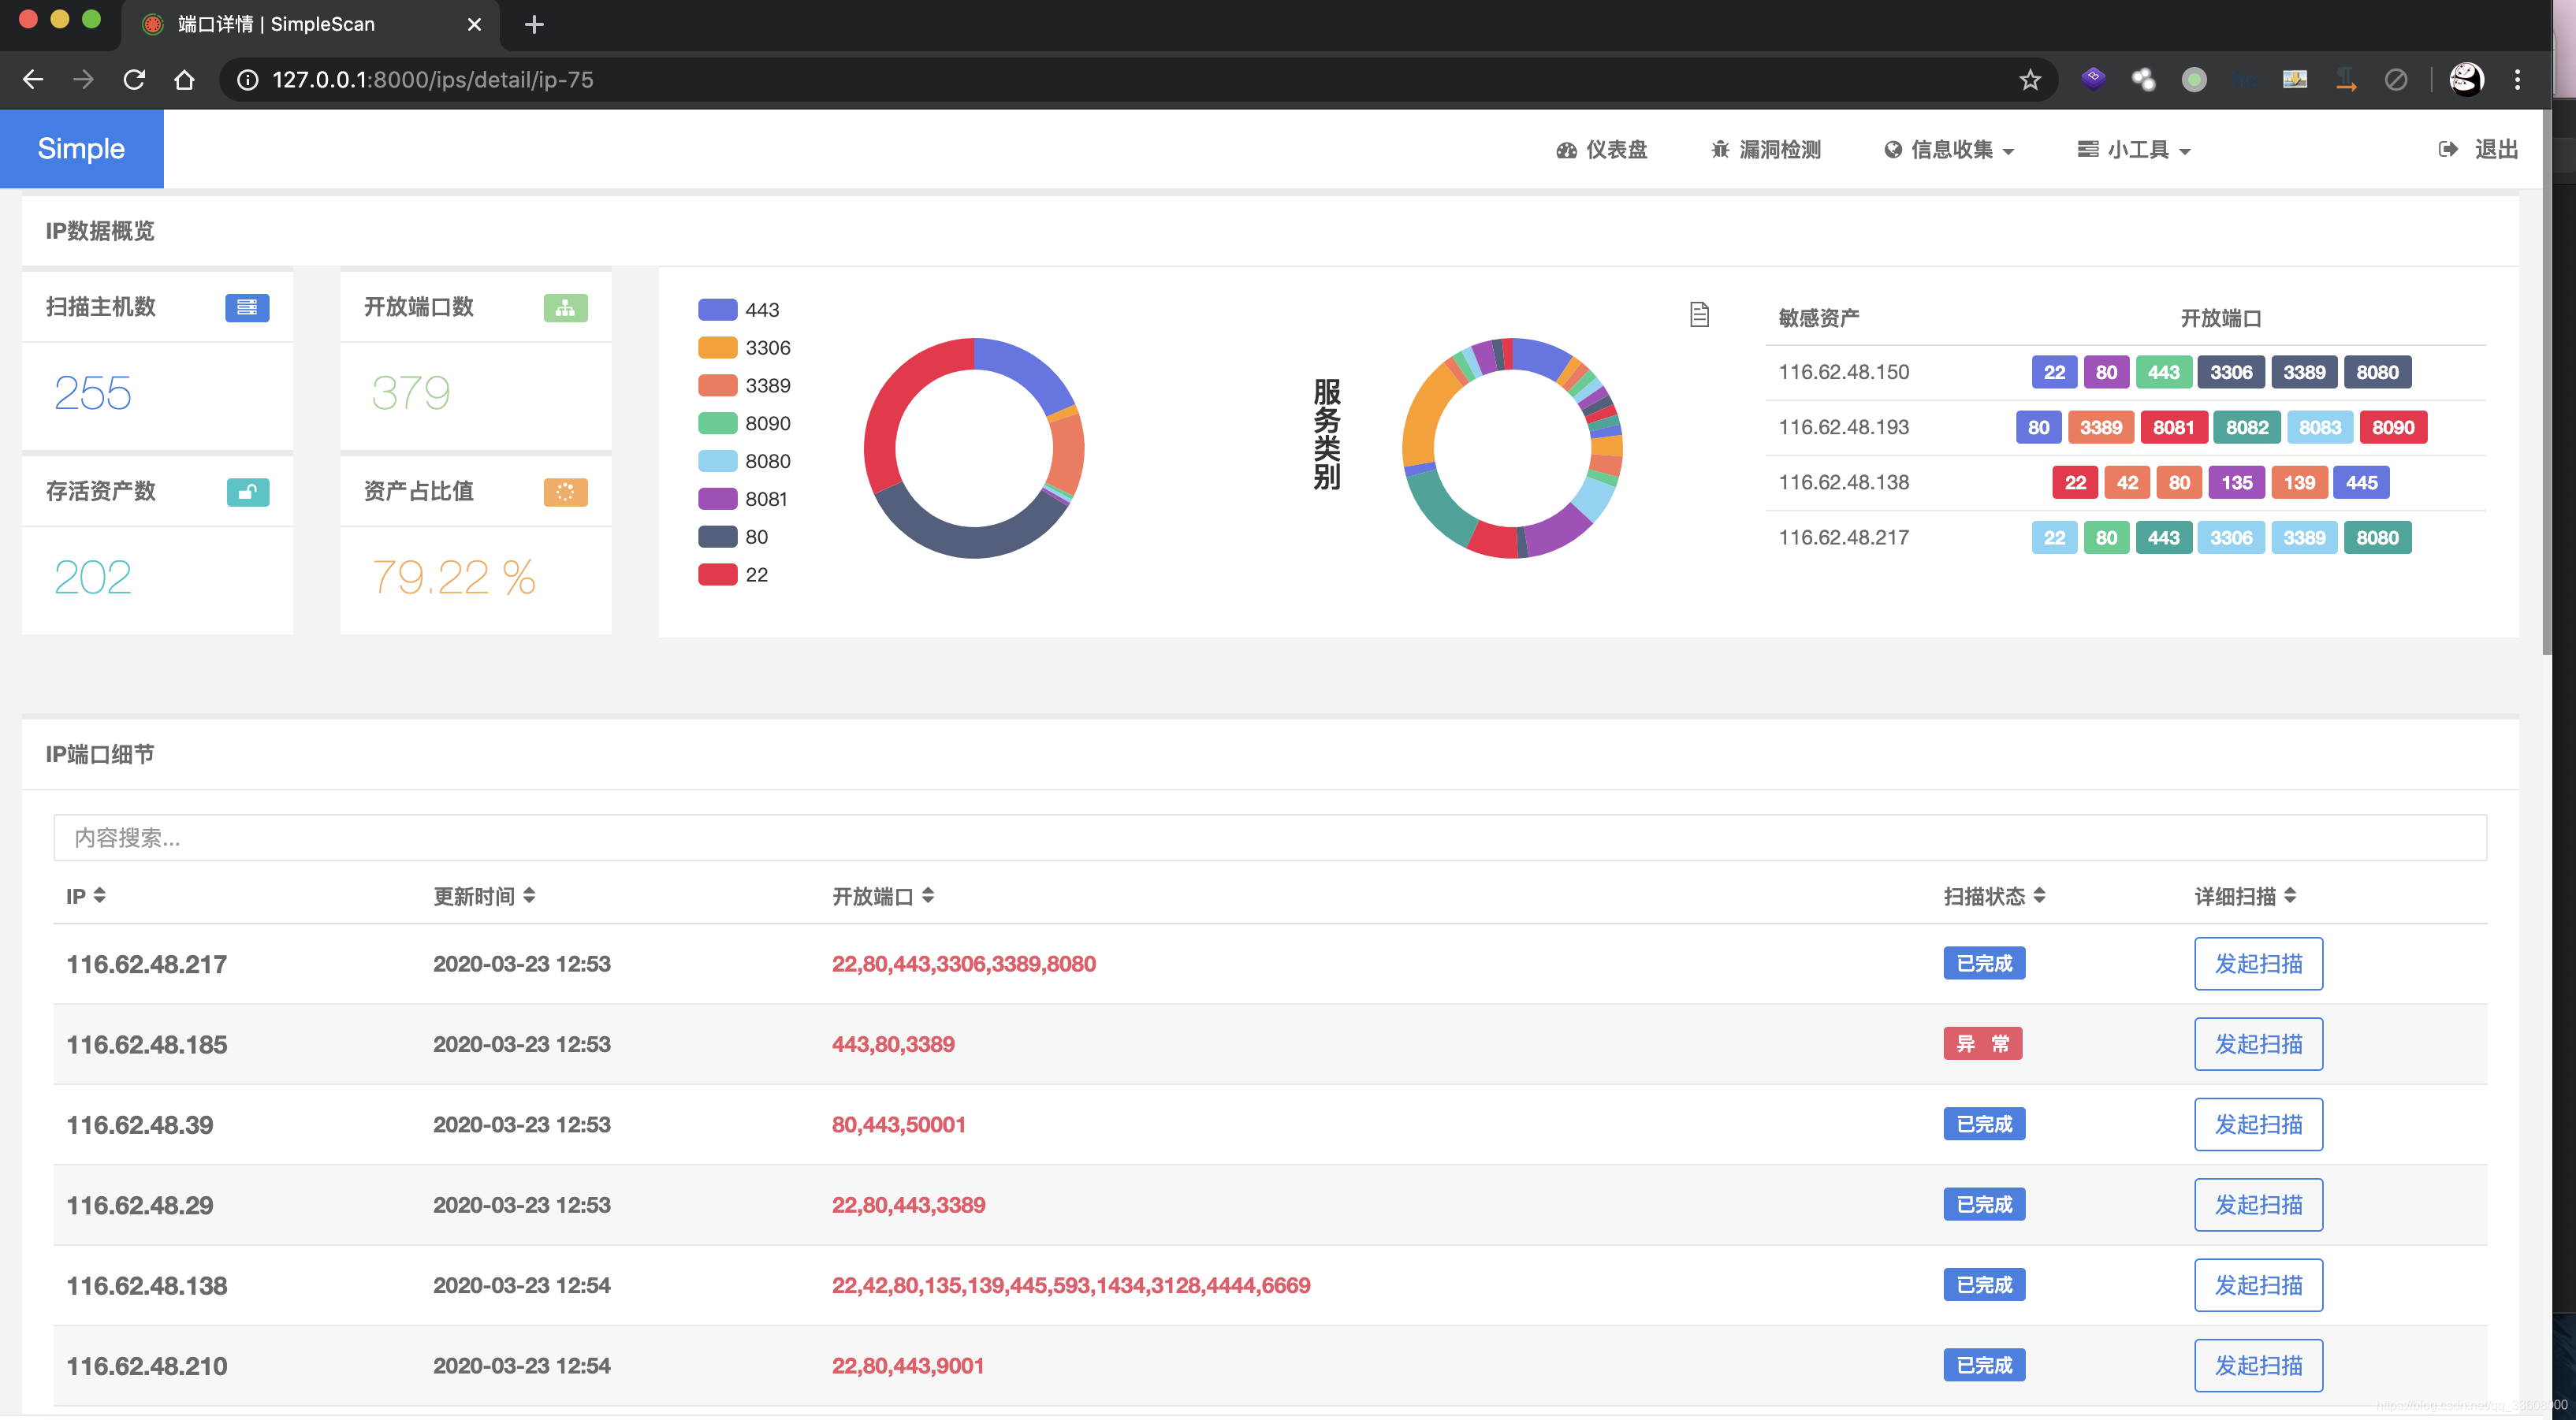Click the teal unlock icon on 存活资产数 card
This screenshot has width=2576, height=1420.
click(x=247, y=492)
